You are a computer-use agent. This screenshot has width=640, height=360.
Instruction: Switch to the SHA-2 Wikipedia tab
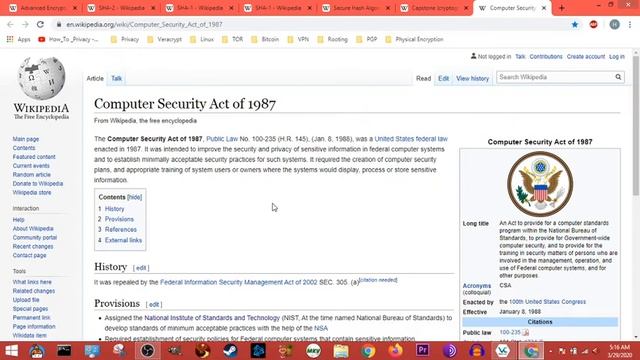(x=121, y=8)
